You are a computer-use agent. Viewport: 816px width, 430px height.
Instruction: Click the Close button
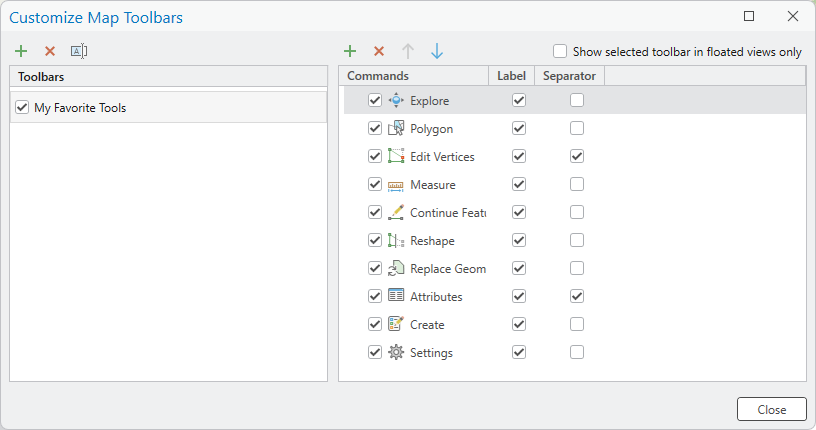tap(772, 409)
